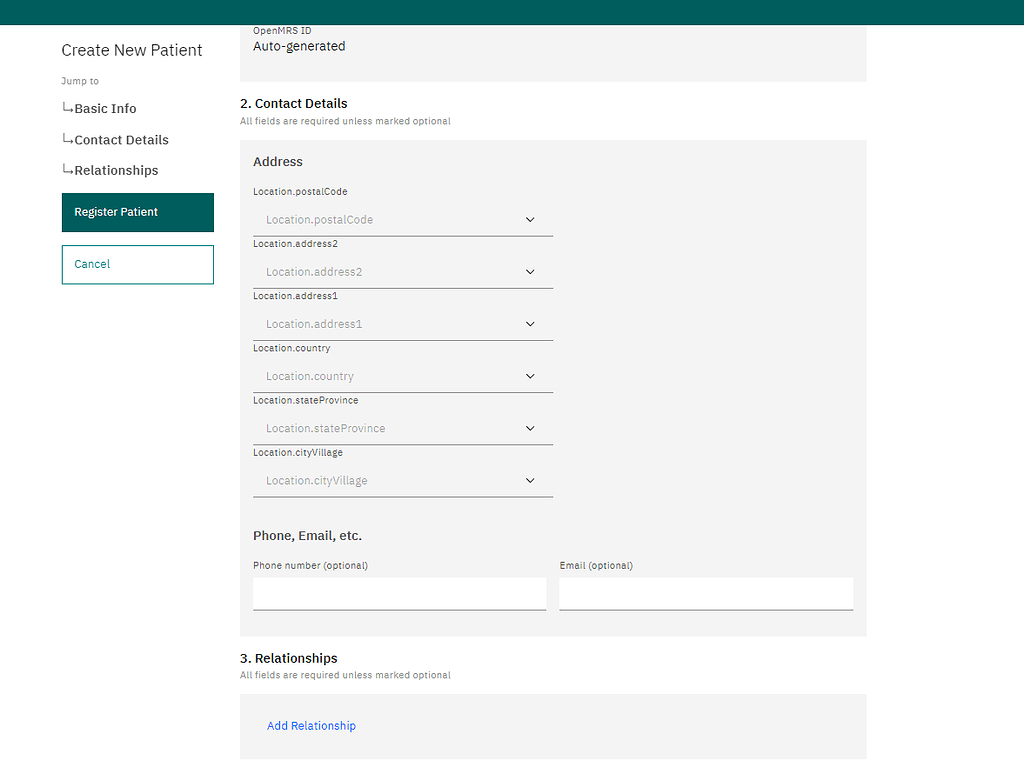Click the Cancel button

(x=137, y=264)
